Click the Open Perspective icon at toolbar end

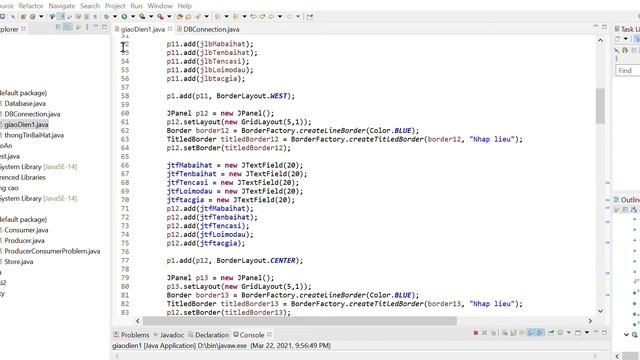(x=309, y=17)
